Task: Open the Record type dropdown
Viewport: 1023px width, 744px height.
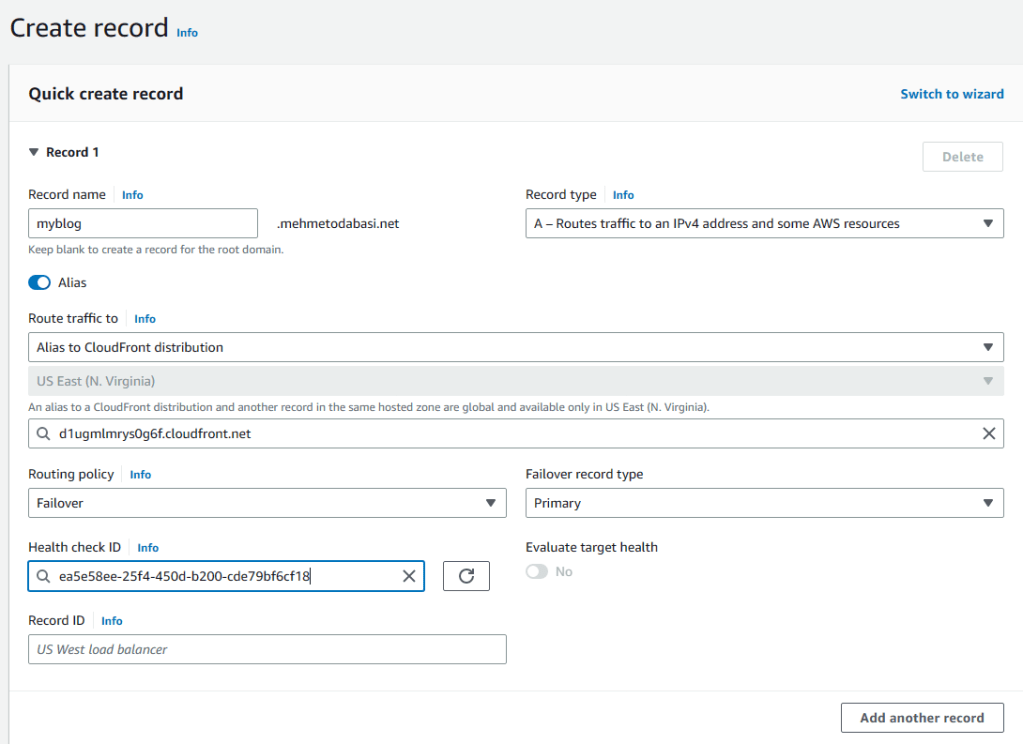Action: tap(764, 224)
